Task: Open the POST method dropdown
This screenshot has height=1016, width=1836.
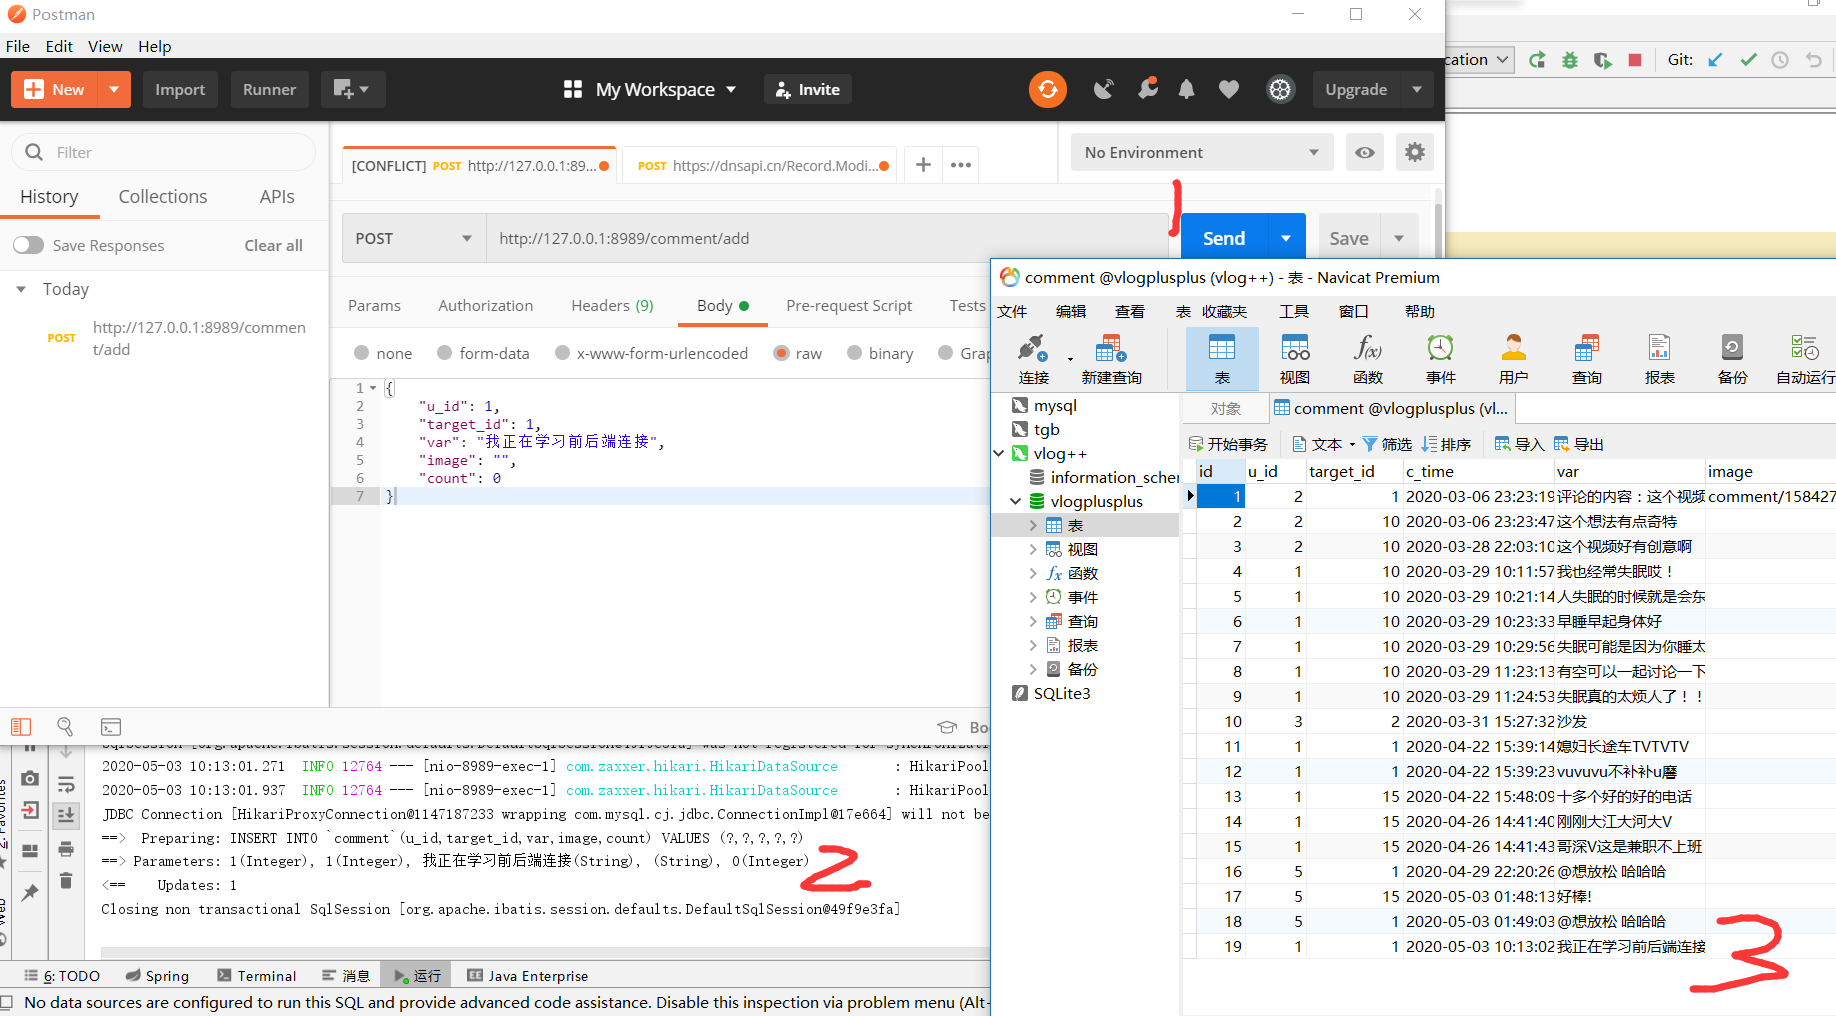Action: (414, 238)
